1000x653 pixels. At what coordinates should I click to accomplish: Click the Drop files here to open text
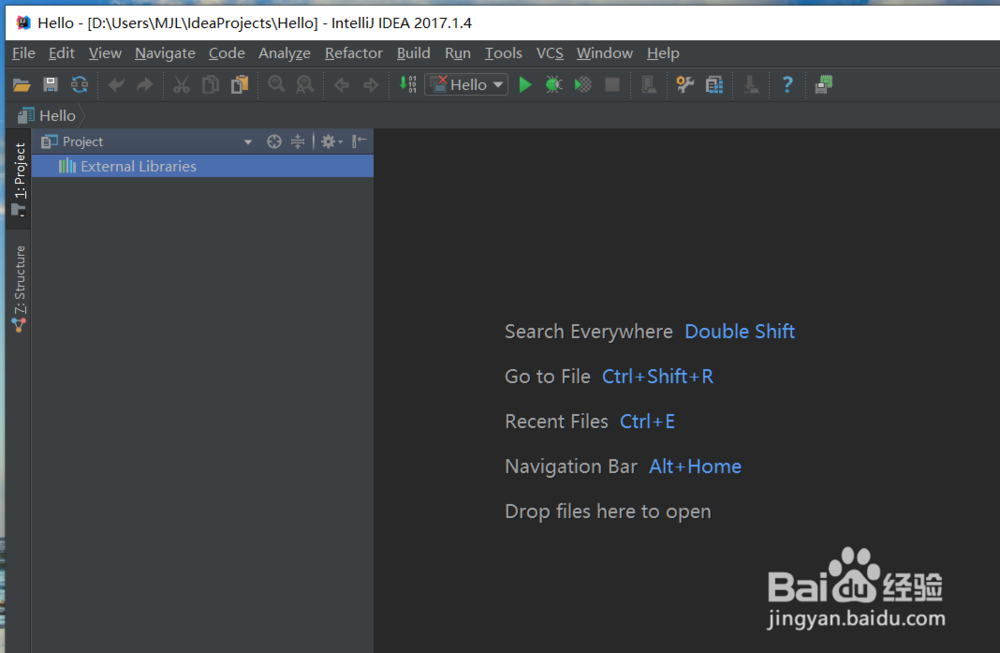point(608,511)
